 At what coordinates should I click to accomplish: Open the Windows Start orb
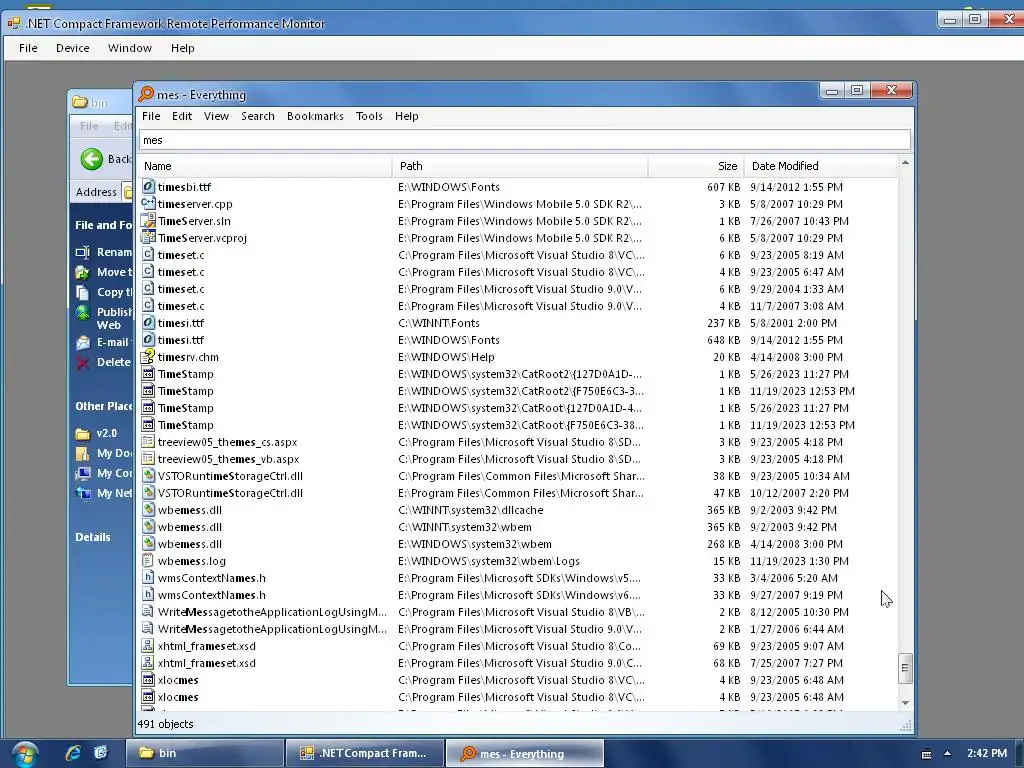tap(25, 754)
